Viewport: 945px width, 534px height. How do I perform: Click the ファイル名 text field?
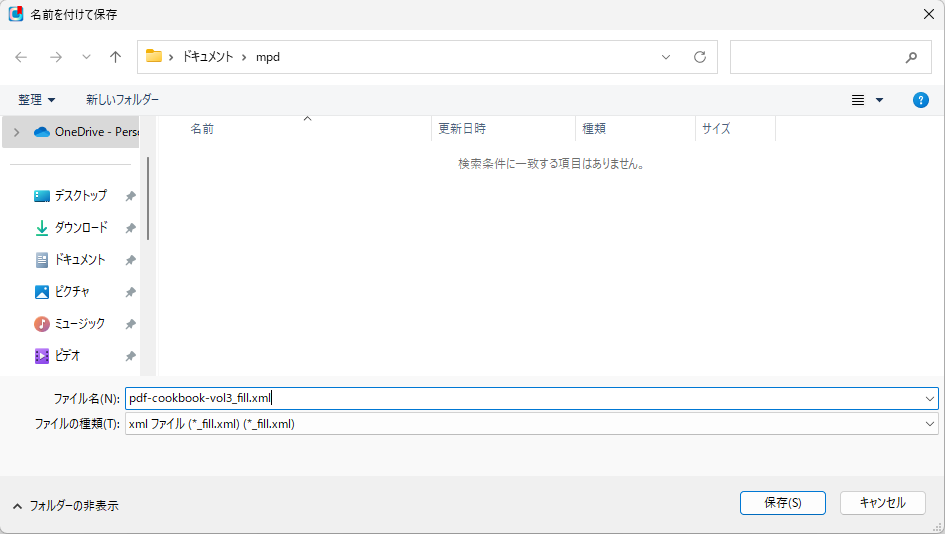click(x=520, y=398)
